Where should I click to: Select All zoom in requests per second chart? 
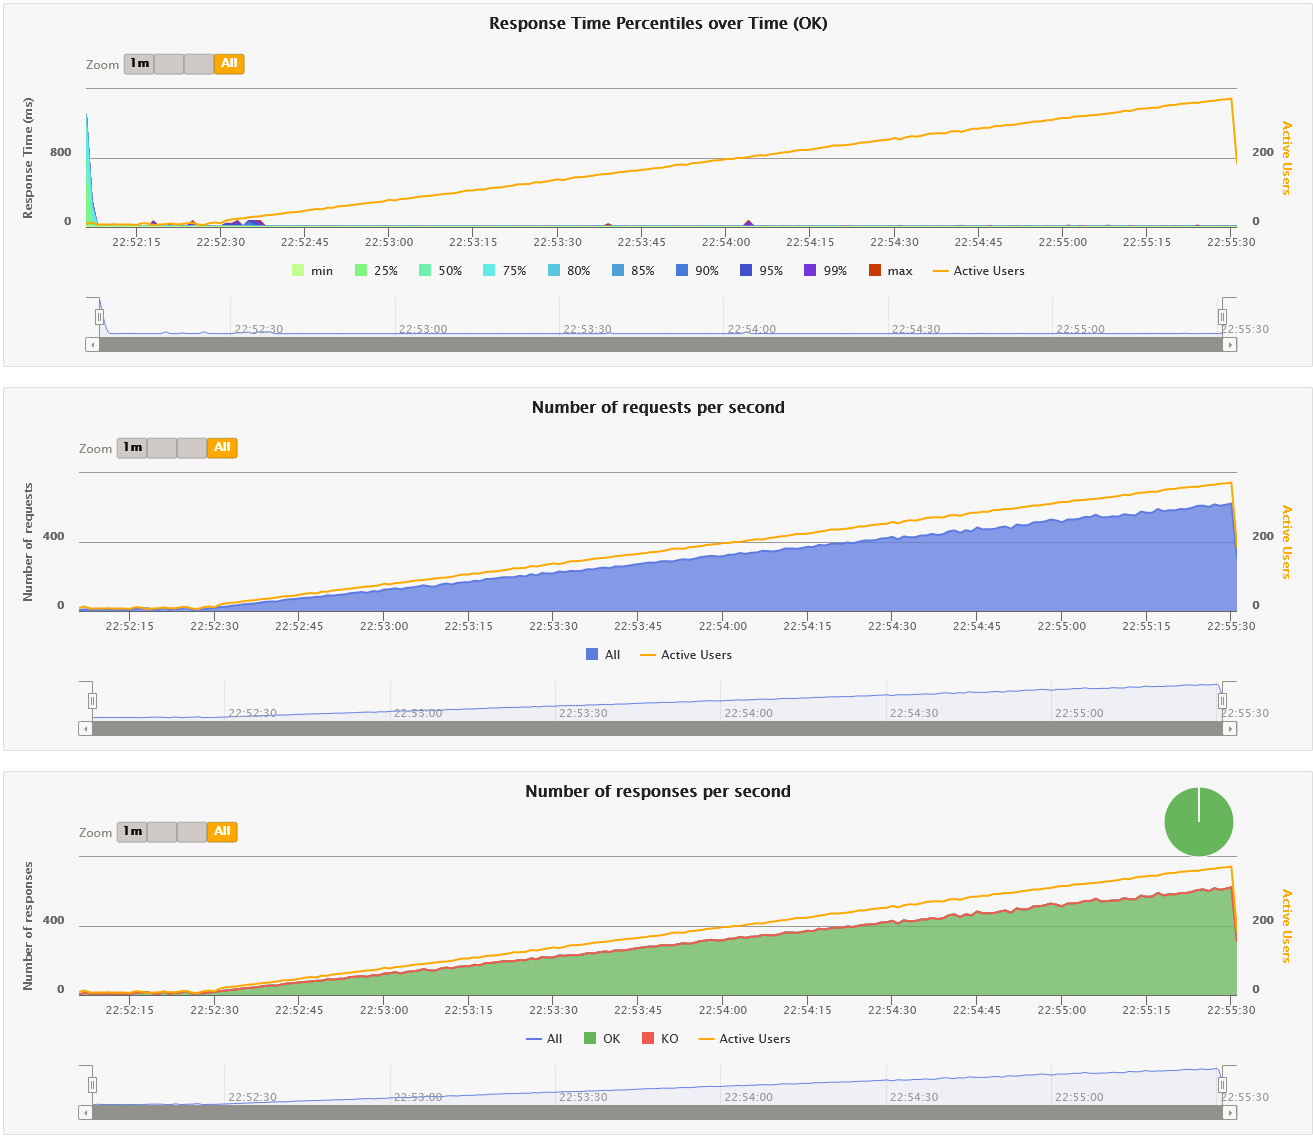pyautogui.click(x=222, y=448)
